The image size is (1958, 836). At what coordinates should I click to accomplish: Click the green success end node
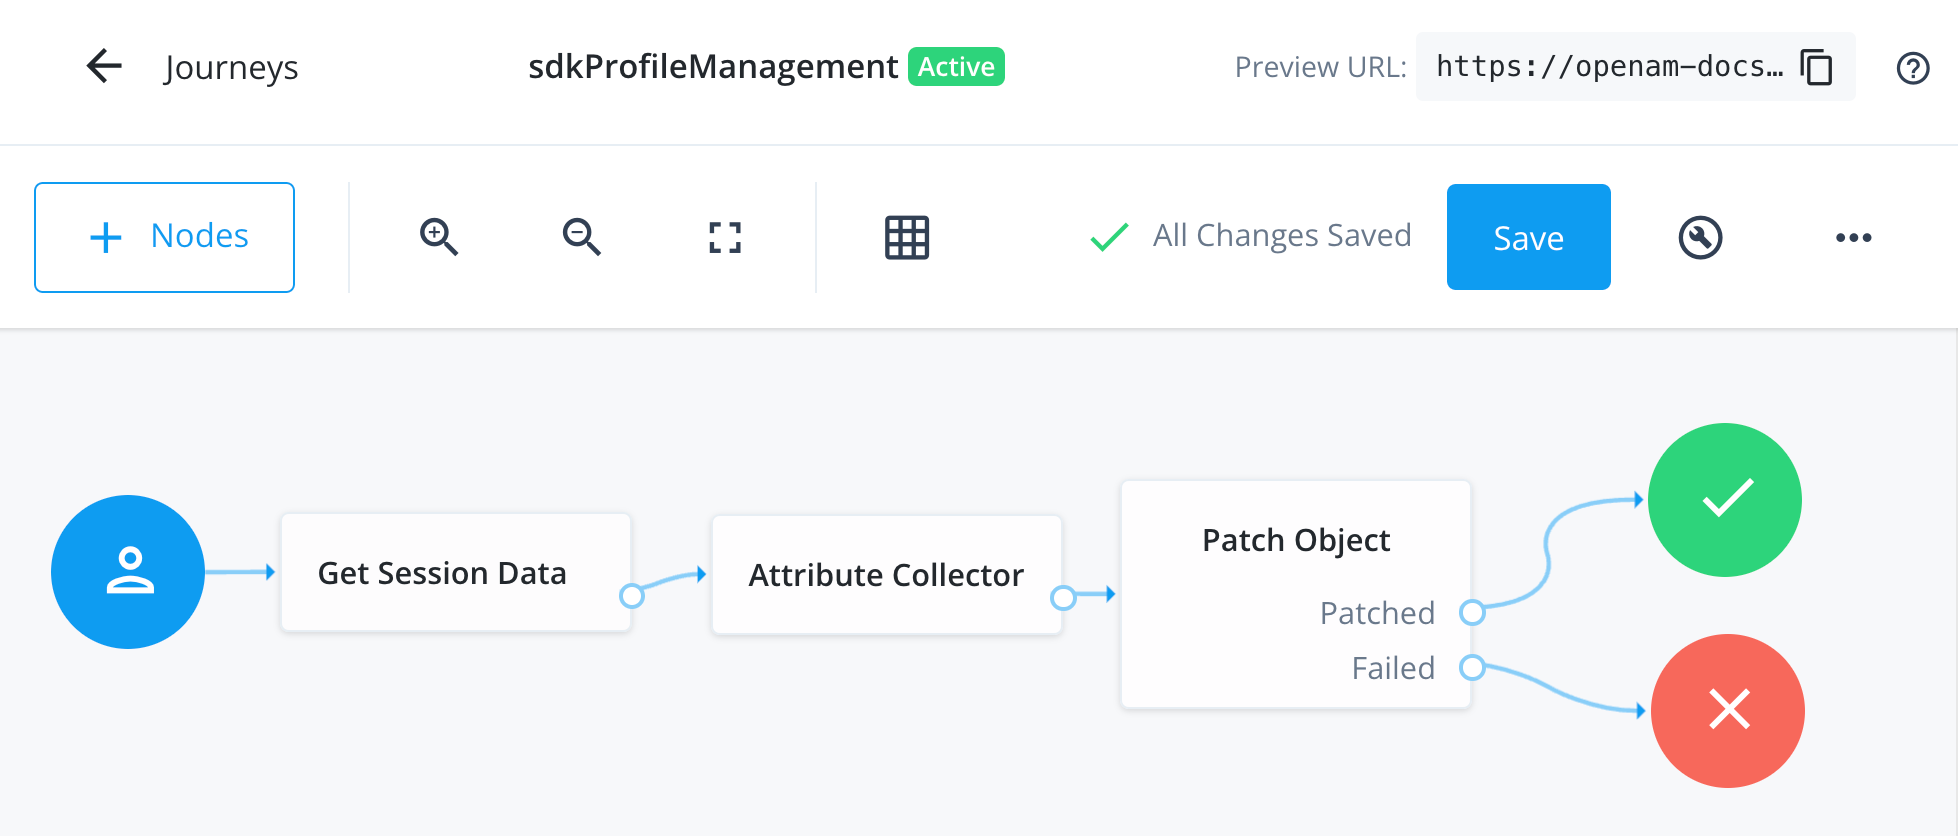[x=1724, y=500]
